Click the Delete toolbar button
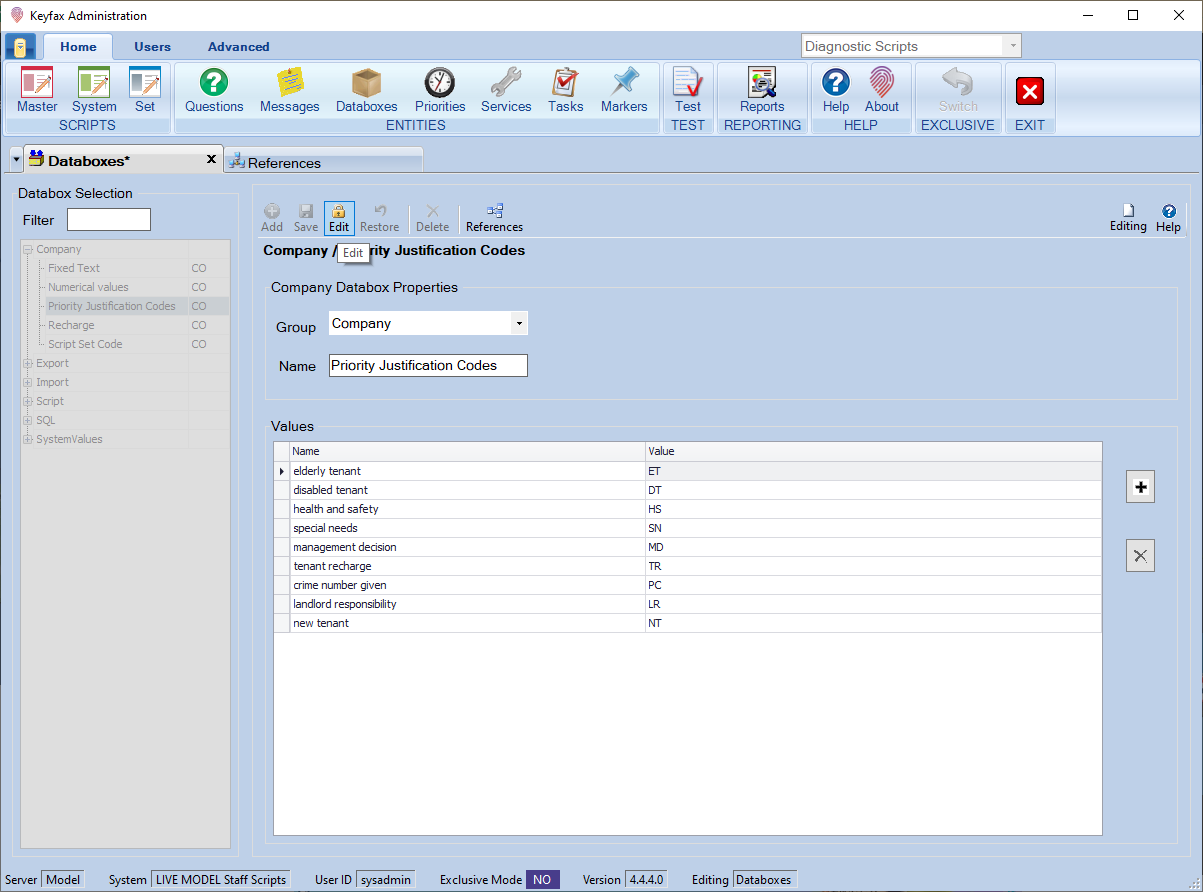Screen dimensions: 1203x892 [x=433, y=218]
